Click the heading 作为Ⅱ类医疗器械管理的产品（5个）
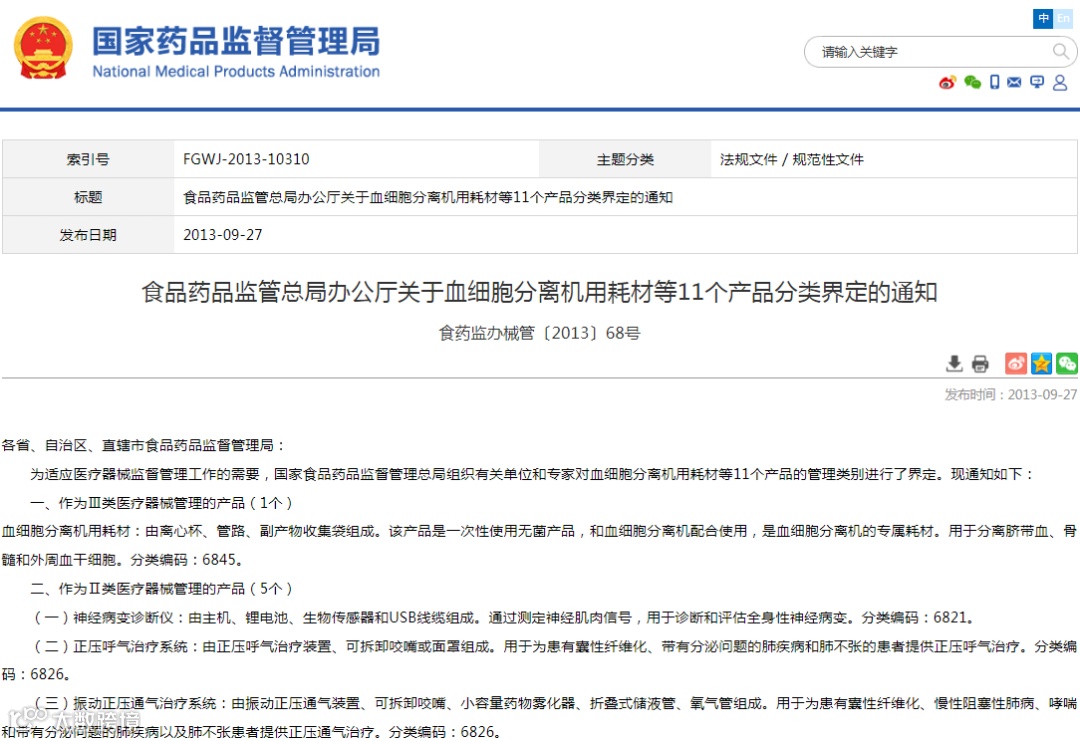The height and width of the screenshot is (741, 1080). click(162, 589)
